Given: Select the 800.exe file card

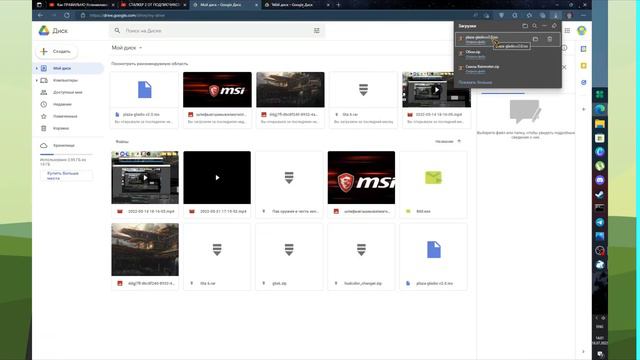Looking at the screenshot, I should coord(433,184).
